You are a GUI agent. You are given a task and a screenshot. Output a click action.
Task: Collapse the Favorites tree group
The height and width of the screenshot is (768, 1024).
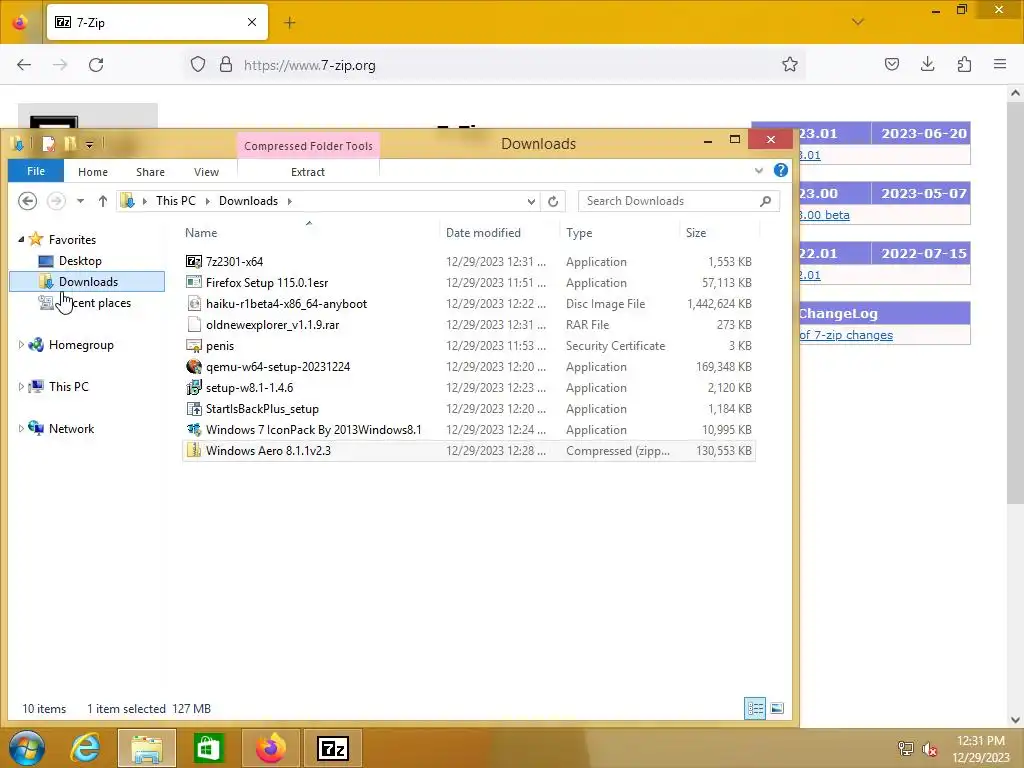click(x=21, y=240)
